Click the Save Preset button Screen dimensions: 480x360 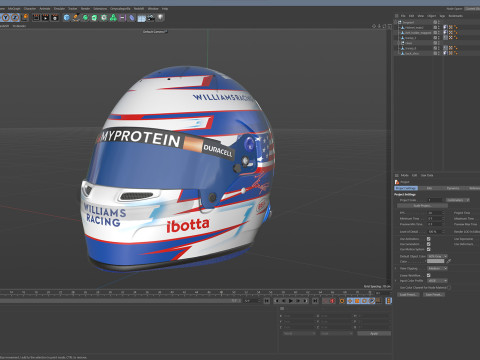[434, 295]
